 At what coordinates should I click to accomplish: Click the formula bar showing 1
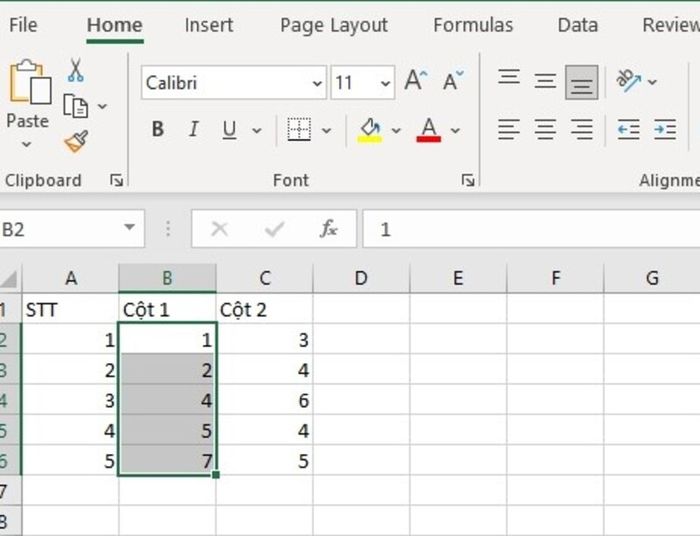click(x=531, y=229)
